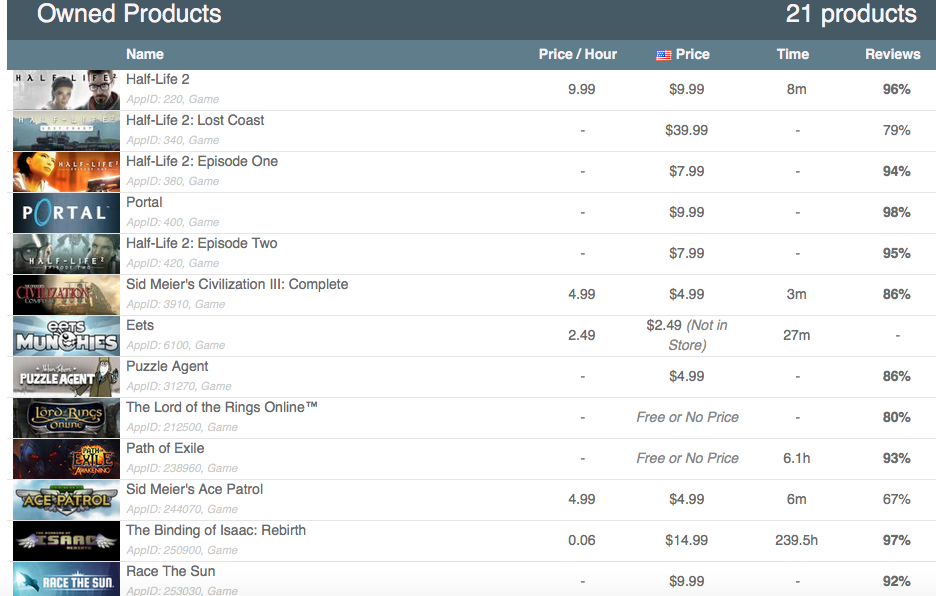Sort by Time column header
Image resolution: width=936 pixels, height=596 pixels.
coord(793,54)
